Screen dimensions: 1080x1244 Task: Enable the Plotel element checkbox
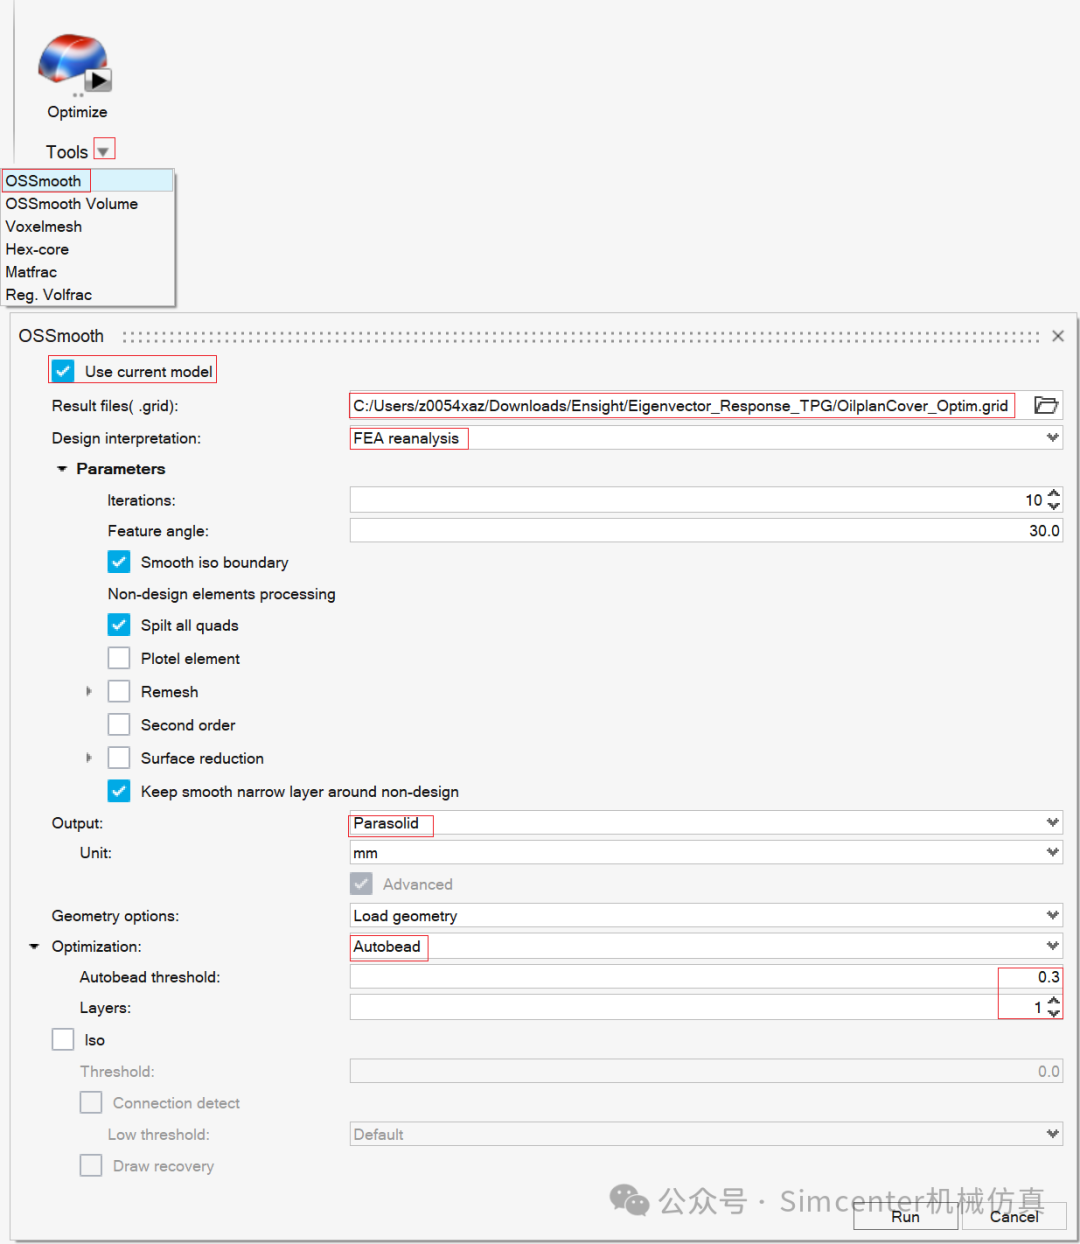(x=119, y=658)
